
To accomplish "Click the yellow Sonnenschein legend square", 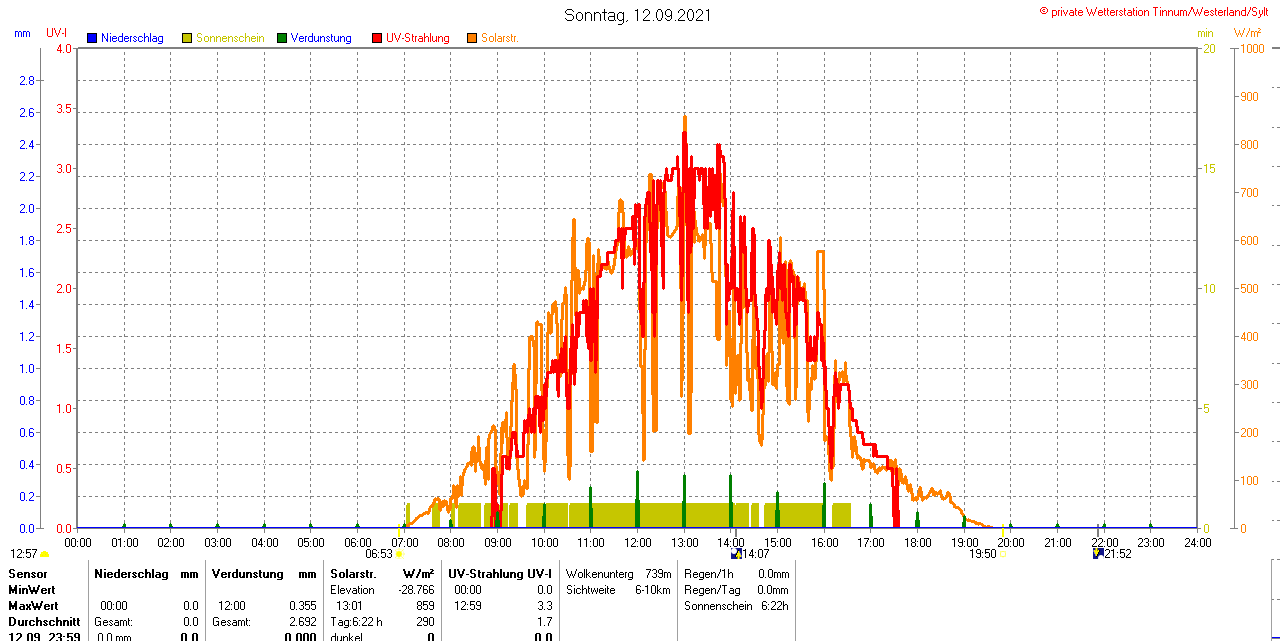I will (187, 38).
